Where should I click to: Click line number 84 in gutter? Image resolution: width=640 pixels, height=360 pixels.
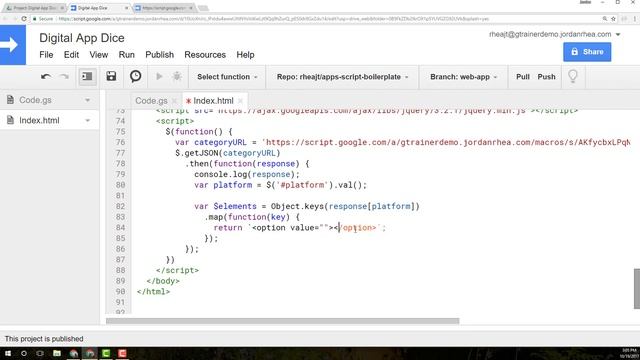click(120, 228)
